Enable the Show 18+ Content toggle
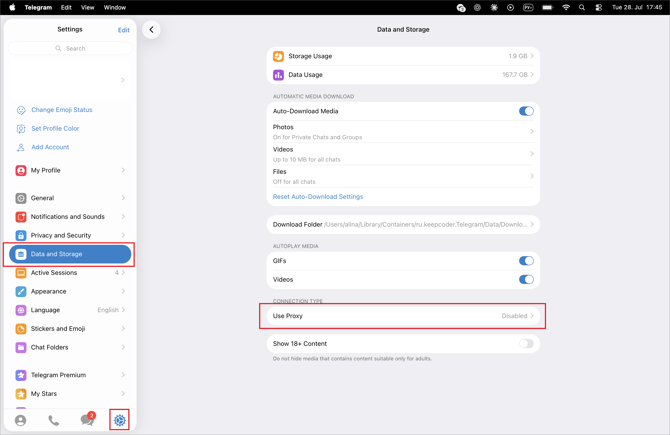670x435 pixels. point(526,344)
